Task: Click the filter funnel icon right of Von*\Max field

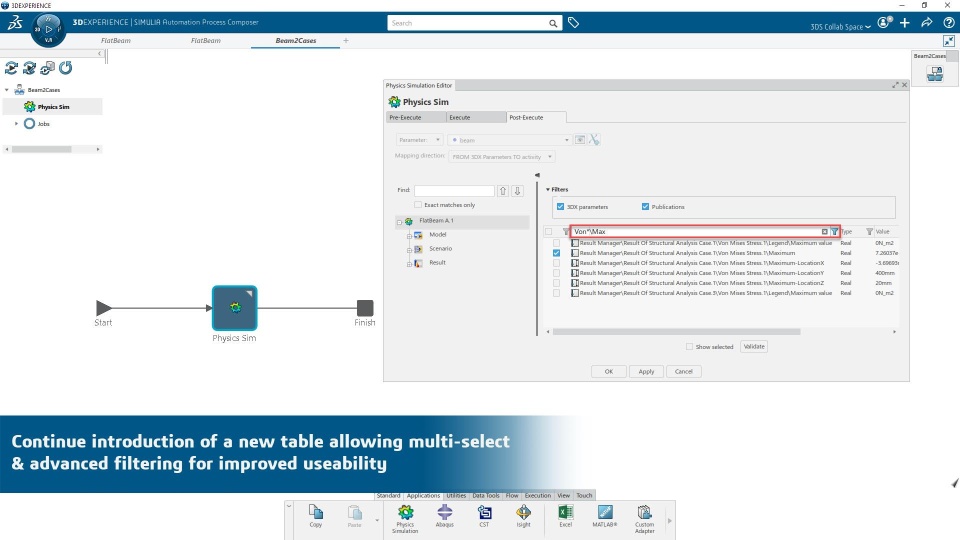Action: tap(834, 231)
